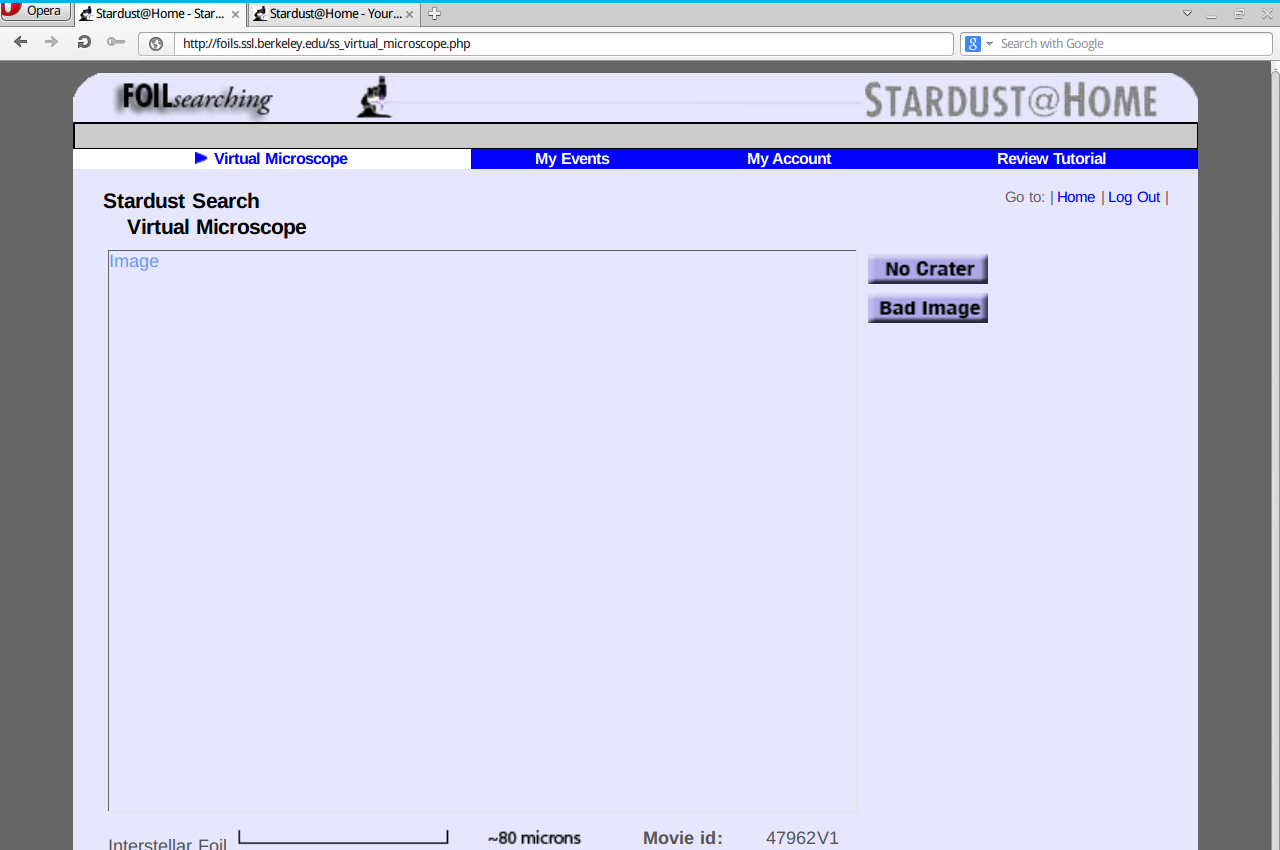Click the FOILsearching logo
The image size is (1280, 850).
[196, 98]
